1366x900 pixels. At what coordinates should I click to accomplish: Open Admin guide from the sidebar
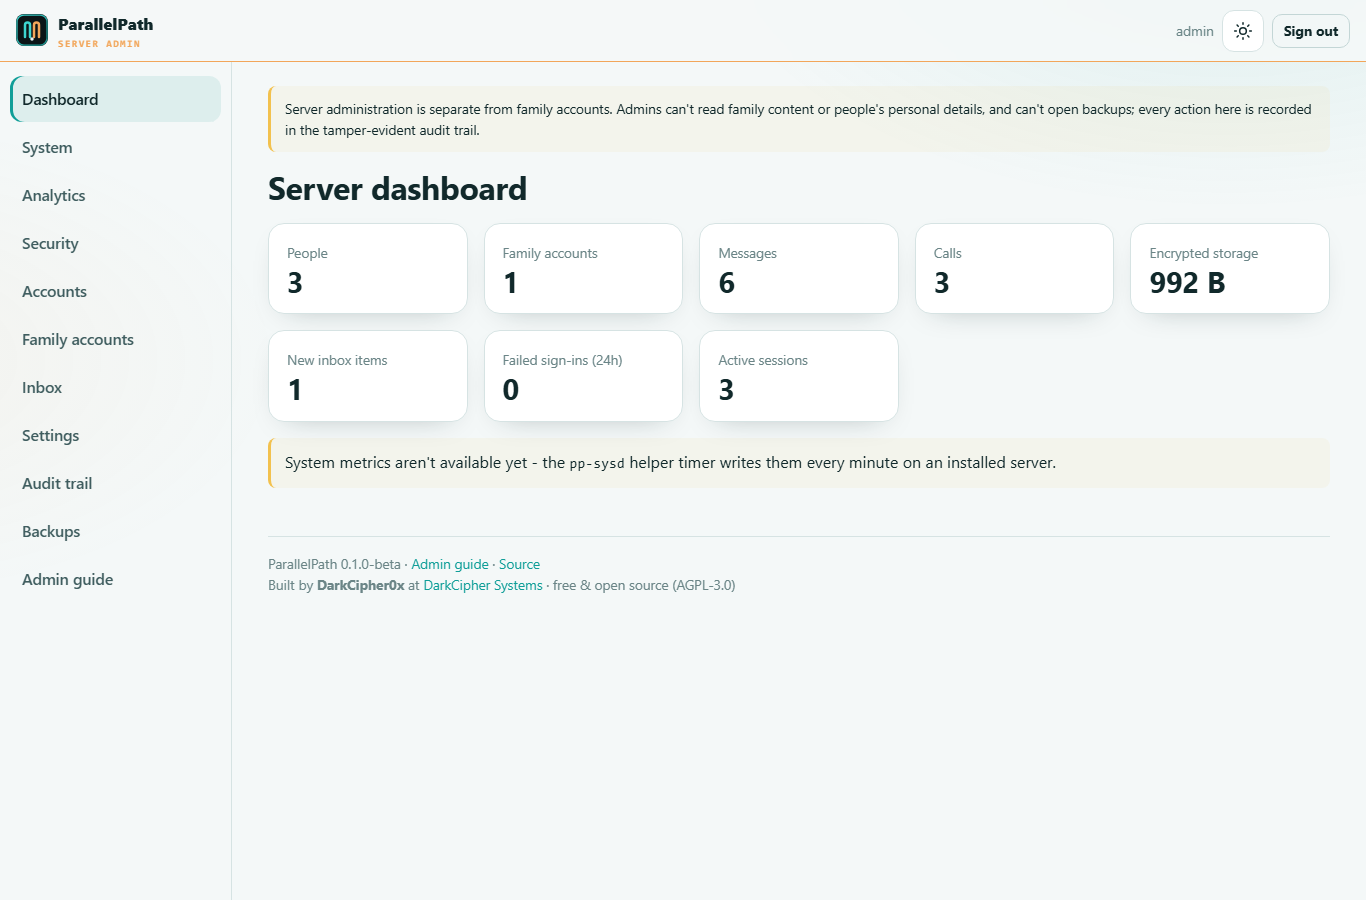pyautogui.click(x=115, y=579)
